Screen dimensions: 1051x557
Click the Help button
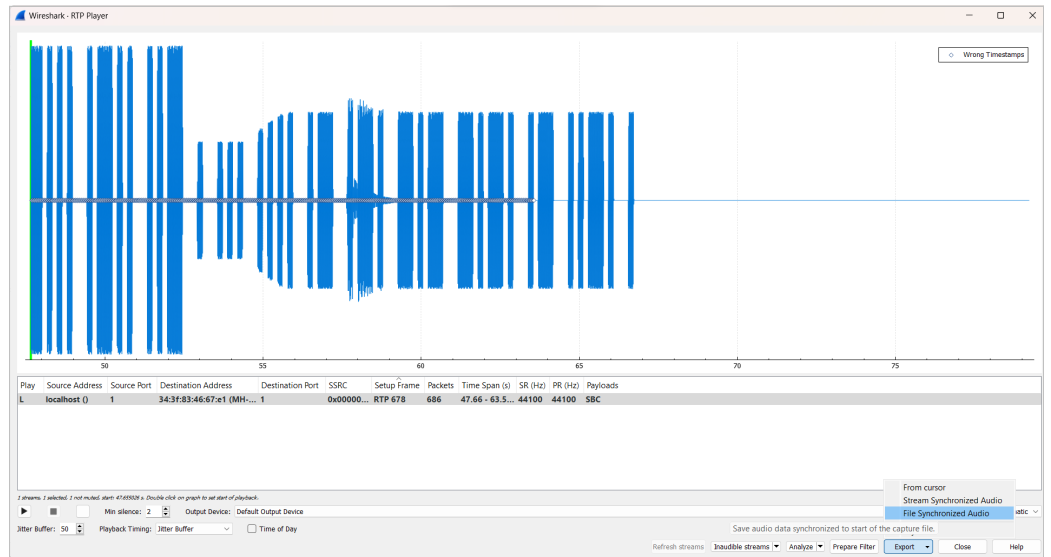pyautogui.click(x=1016, y=547)
